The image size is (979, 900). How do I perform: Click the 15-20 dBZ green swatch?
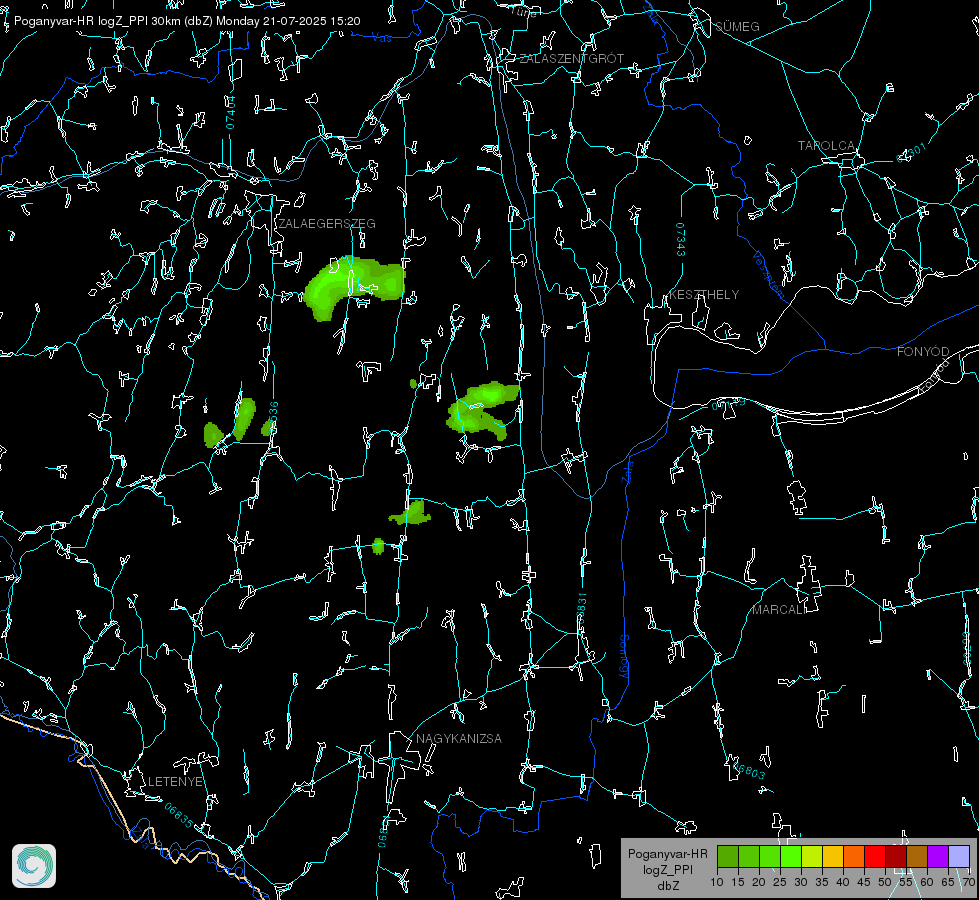(749, 856)
